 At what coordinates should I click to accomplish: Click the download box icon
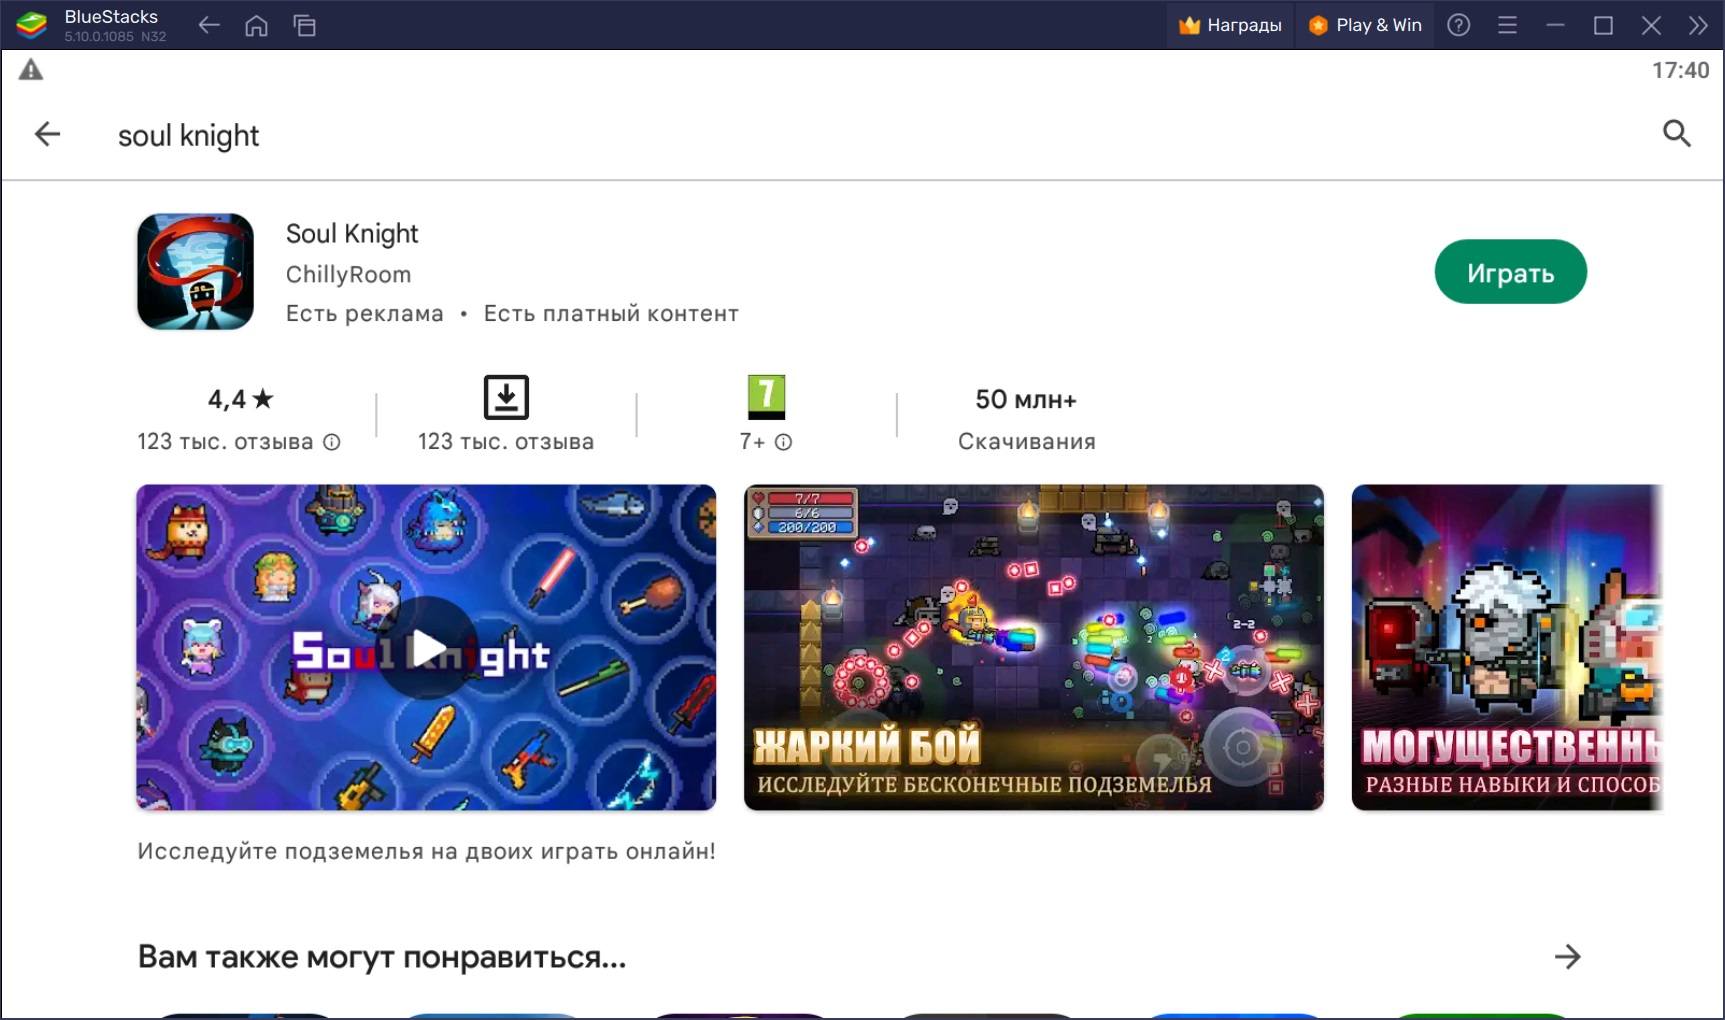(x=506, y=397)
